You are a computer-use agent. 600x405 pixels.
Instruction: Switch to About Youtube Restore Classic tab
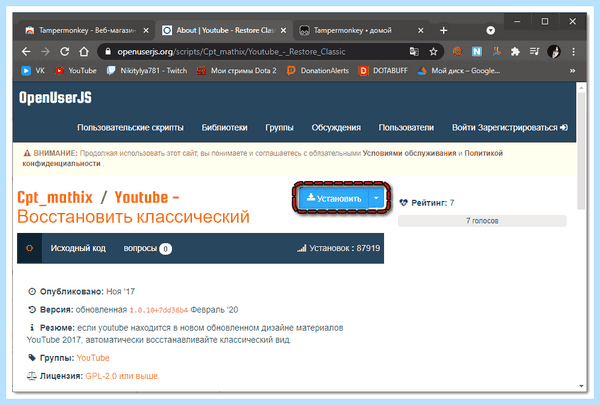pyautogui.click(x=224, y=30)
